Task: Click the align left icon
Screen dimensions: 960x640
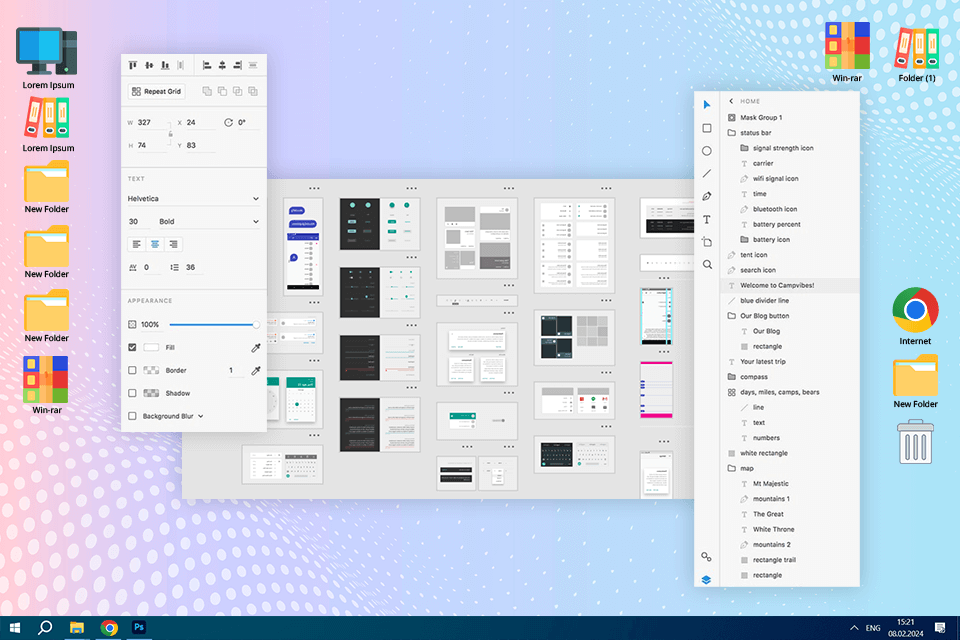Action: coord(207,65)
